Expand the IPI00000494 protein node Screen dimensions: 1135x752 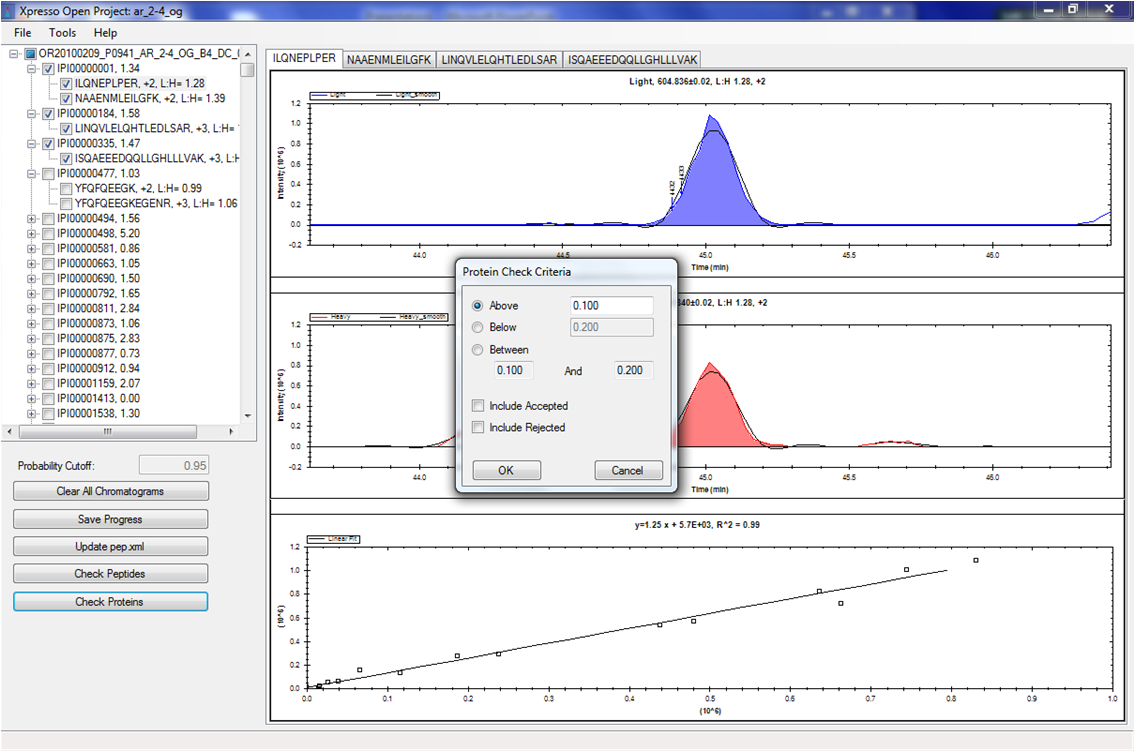pos(31,218)
